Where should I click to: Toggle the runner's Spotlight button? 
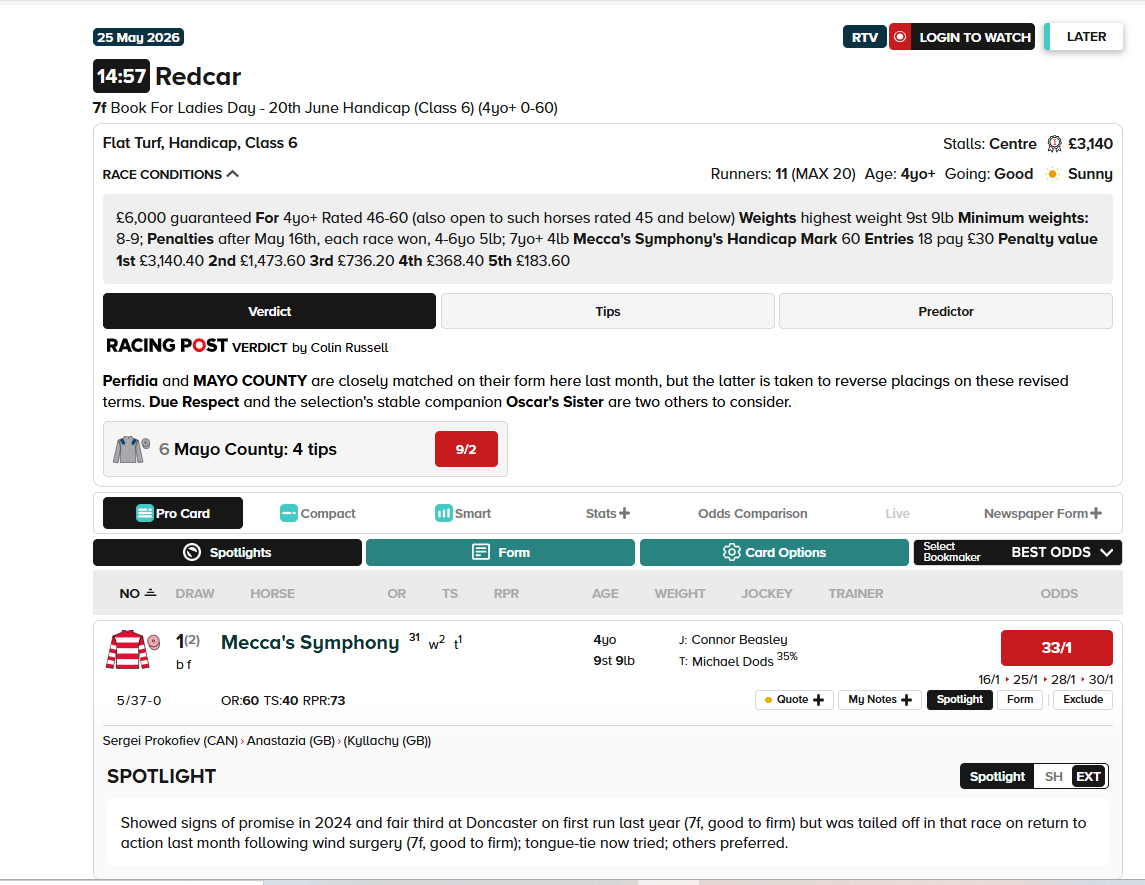pos(960,700)
